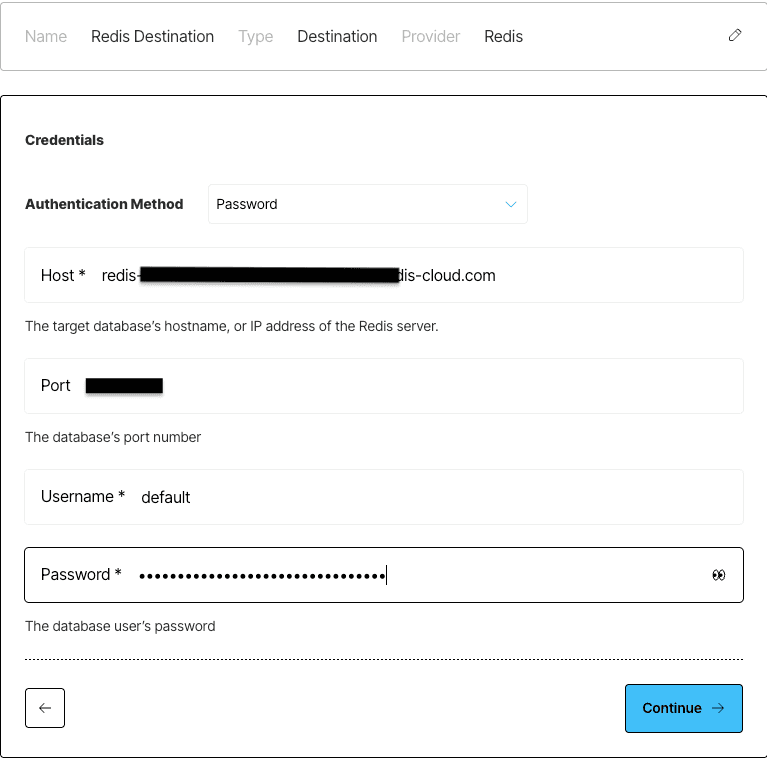Image resolution: width=767 pixels, height=759 pixels.
Task: Click the Type label in summary bar
Action: [255, 37]
